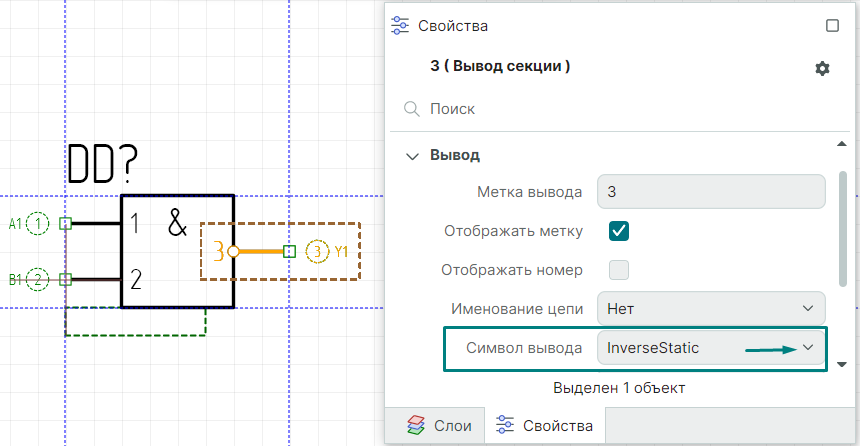Click the Свойства sliders icon in header
The height and width of the screenshot is (446, 860).
(x=401, y=26)
